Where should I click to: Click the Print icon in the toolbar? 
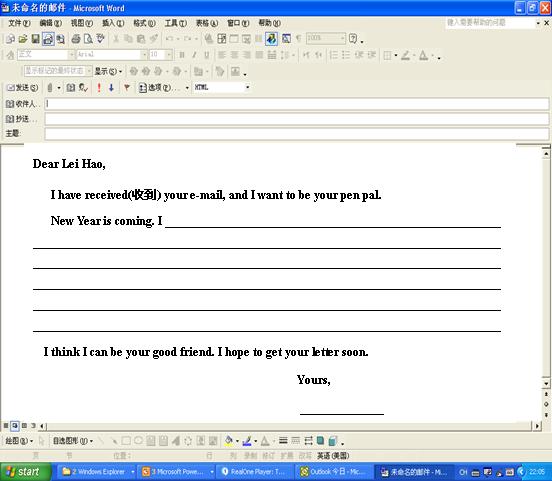(x=76, y=39)
